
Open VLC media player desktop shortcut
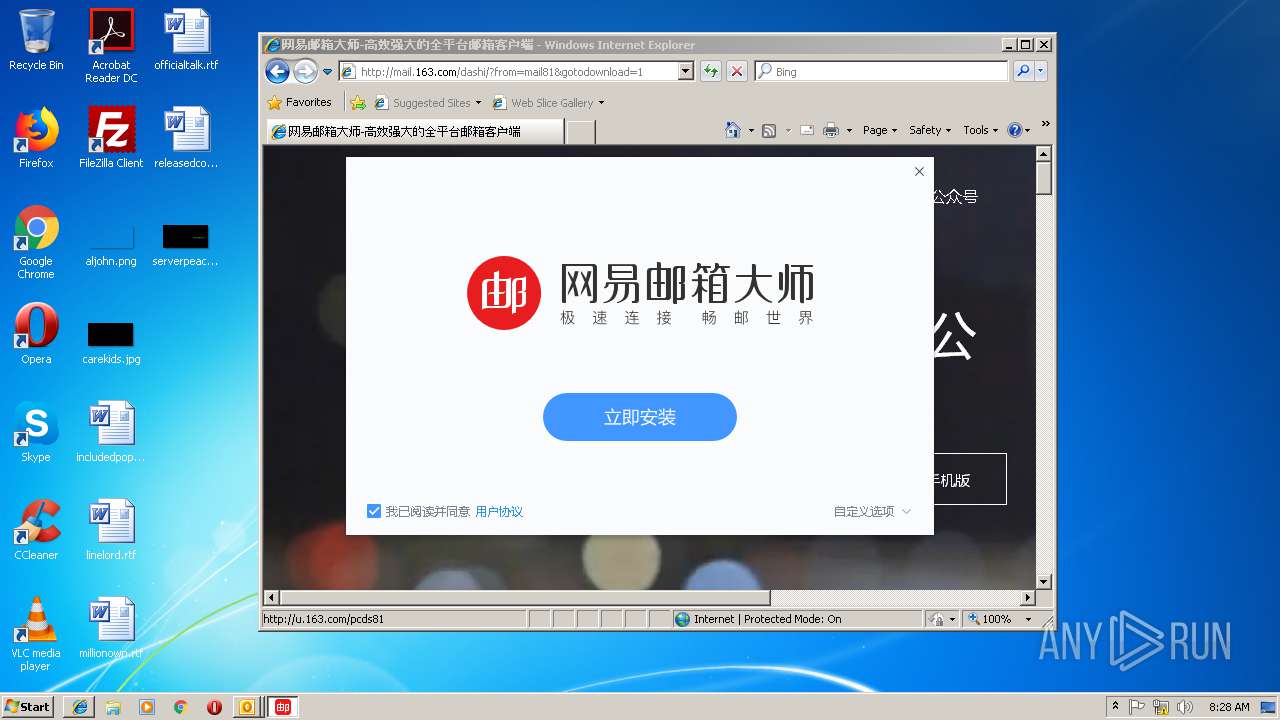(36, 633)
